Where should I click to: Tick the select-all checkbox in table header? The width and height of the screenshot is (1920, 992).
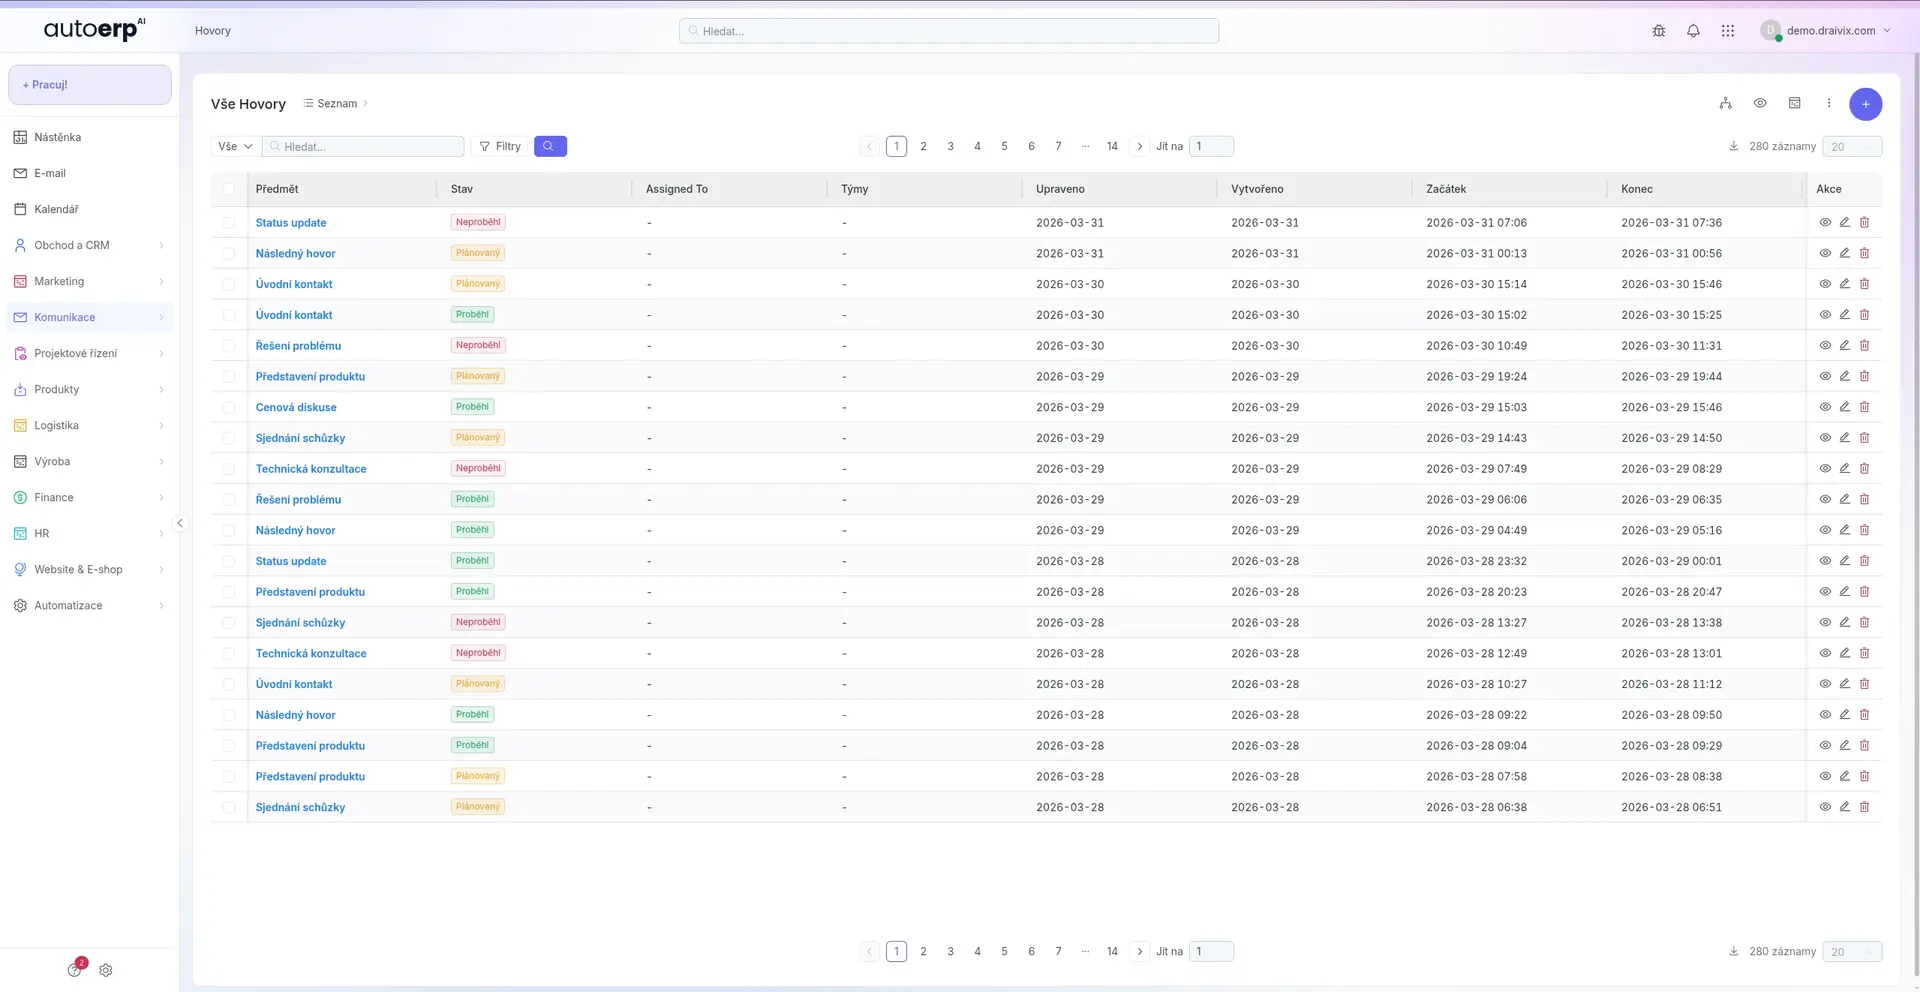(x=229, y=189)
